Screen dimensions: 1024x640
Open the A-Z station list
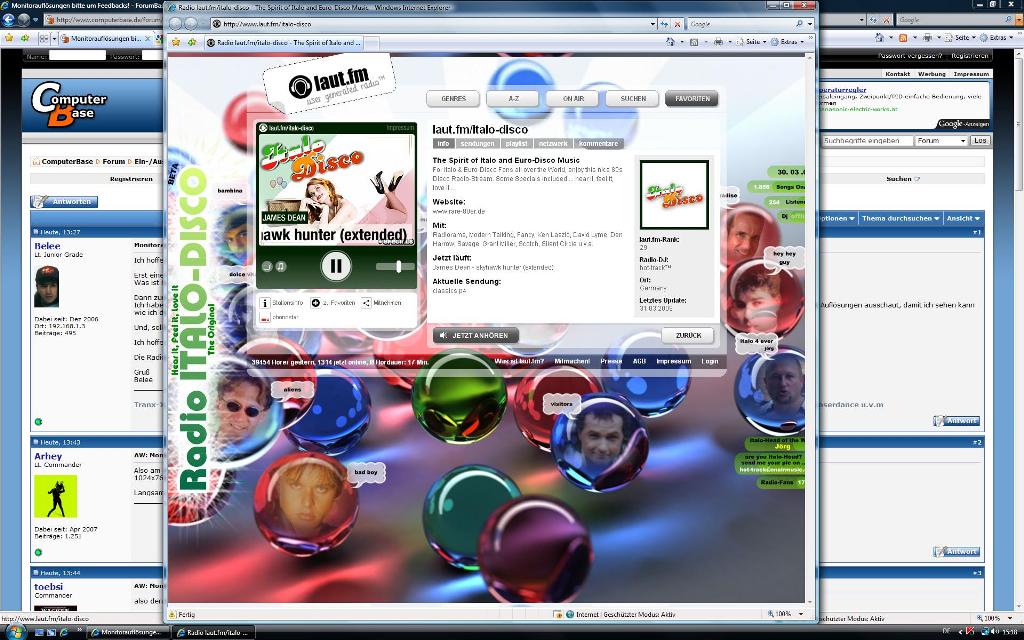coord(513,99)
